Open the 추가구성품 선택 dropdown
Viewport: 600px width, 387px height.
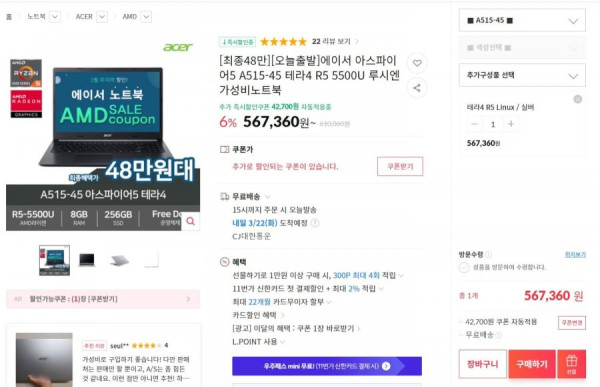click(x=522, y=75)
